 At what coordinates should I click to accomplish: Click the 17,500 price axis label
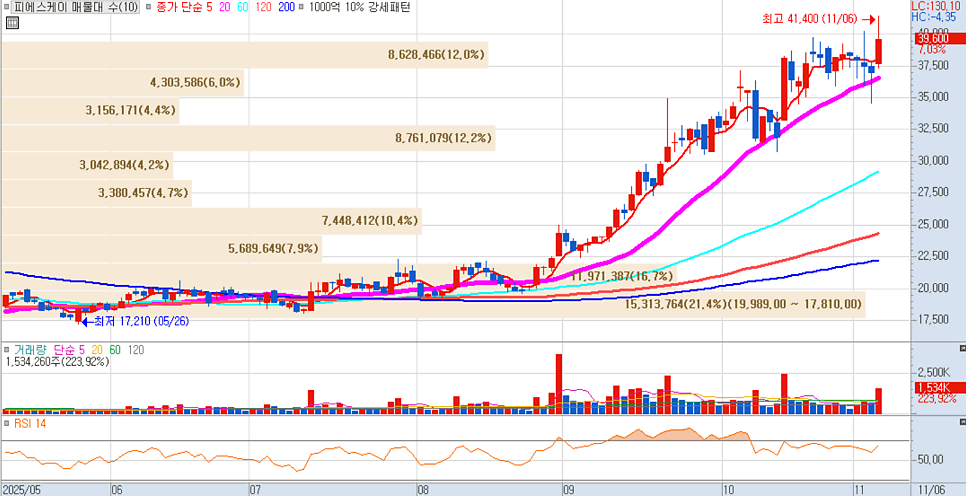933,319
